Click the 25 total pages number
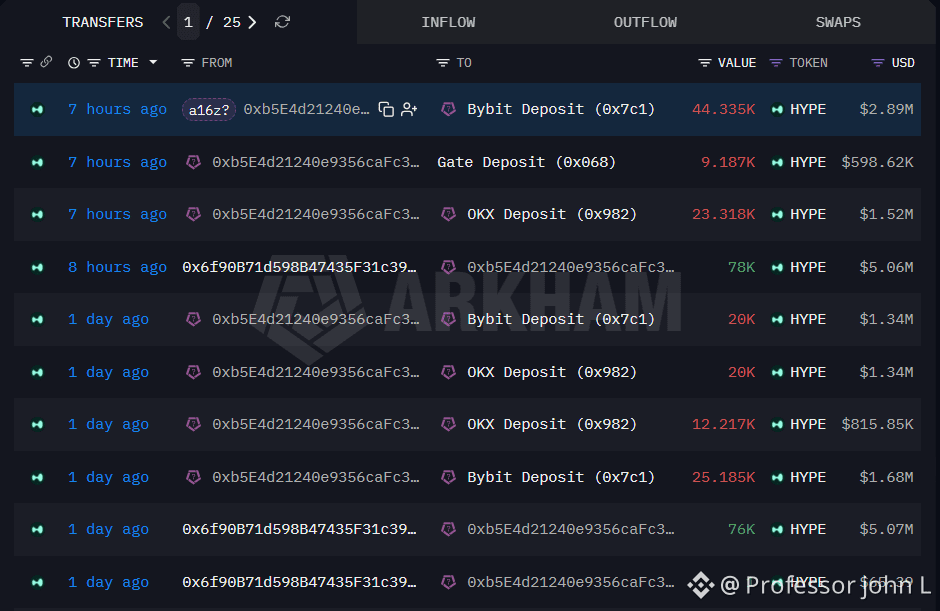The image size is (940, 611). point(231,22)
